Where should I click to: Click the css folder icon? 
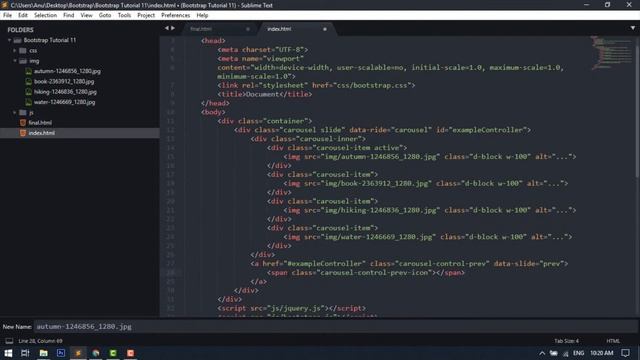click(x=23, y=51)
